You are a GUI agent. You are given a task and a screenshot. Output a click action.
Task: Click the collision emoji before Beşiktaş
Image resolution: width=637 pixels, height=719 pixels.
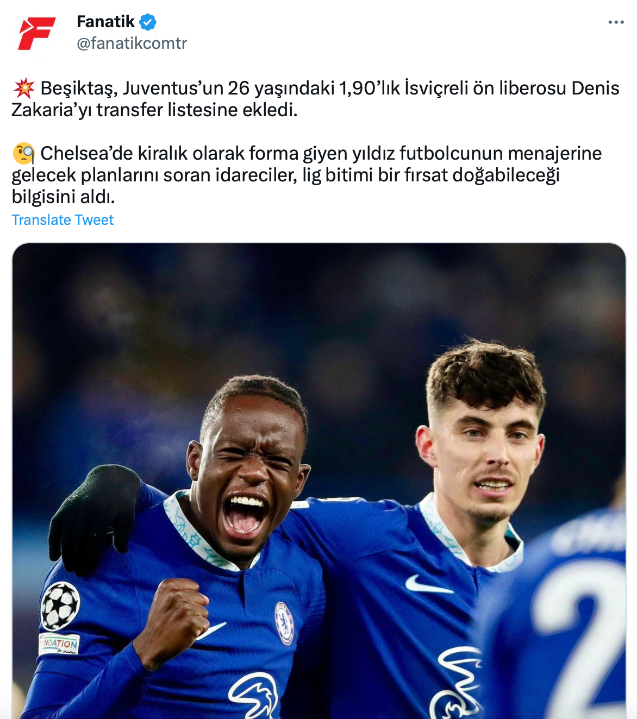tap(24, 88)
